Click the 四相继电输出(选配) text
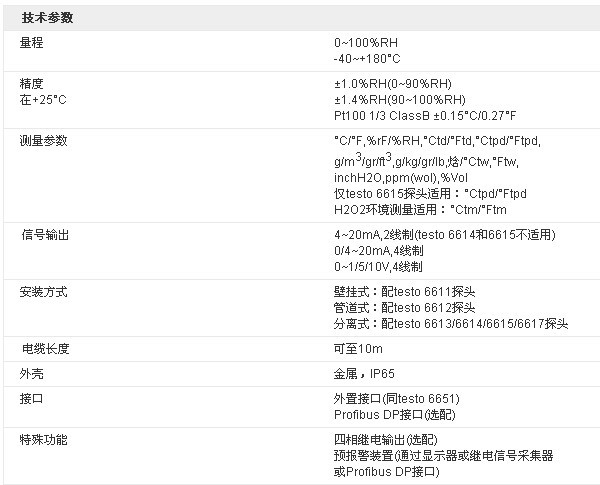Screen dimensions: 600x485 tap(384, 440)
